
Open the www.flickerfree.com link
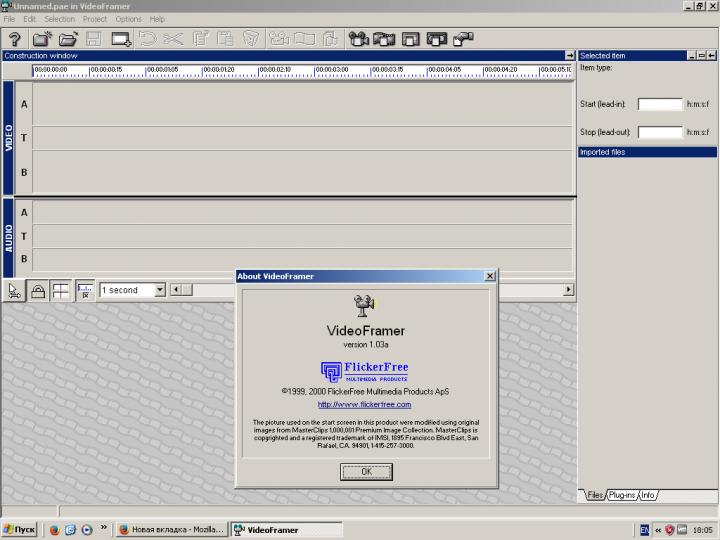[x=365, y=404]
